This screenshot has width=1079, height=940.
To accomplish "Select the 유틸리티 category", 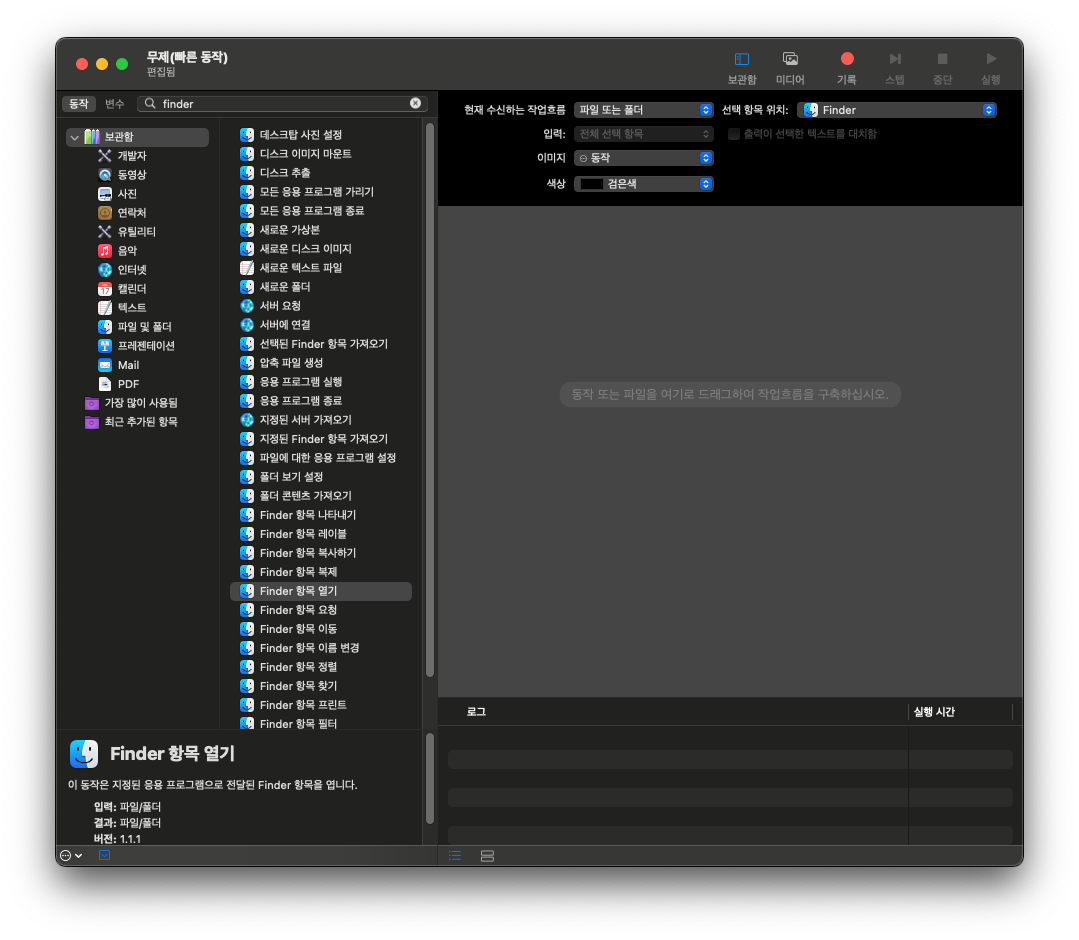I will pyautogui.click(x=136, y=232).
